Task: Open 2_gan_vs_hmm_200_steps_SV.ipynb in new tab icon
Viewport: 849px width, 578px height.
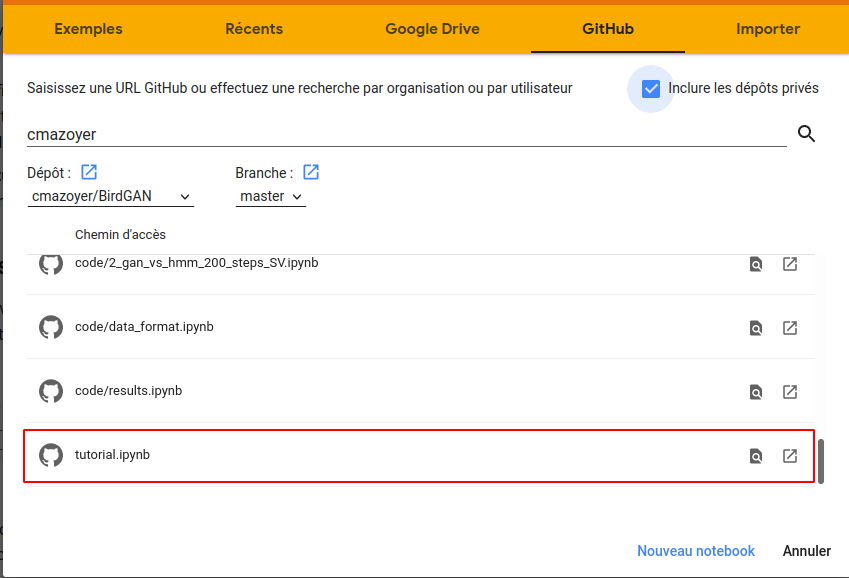Action: pos(790,264)
